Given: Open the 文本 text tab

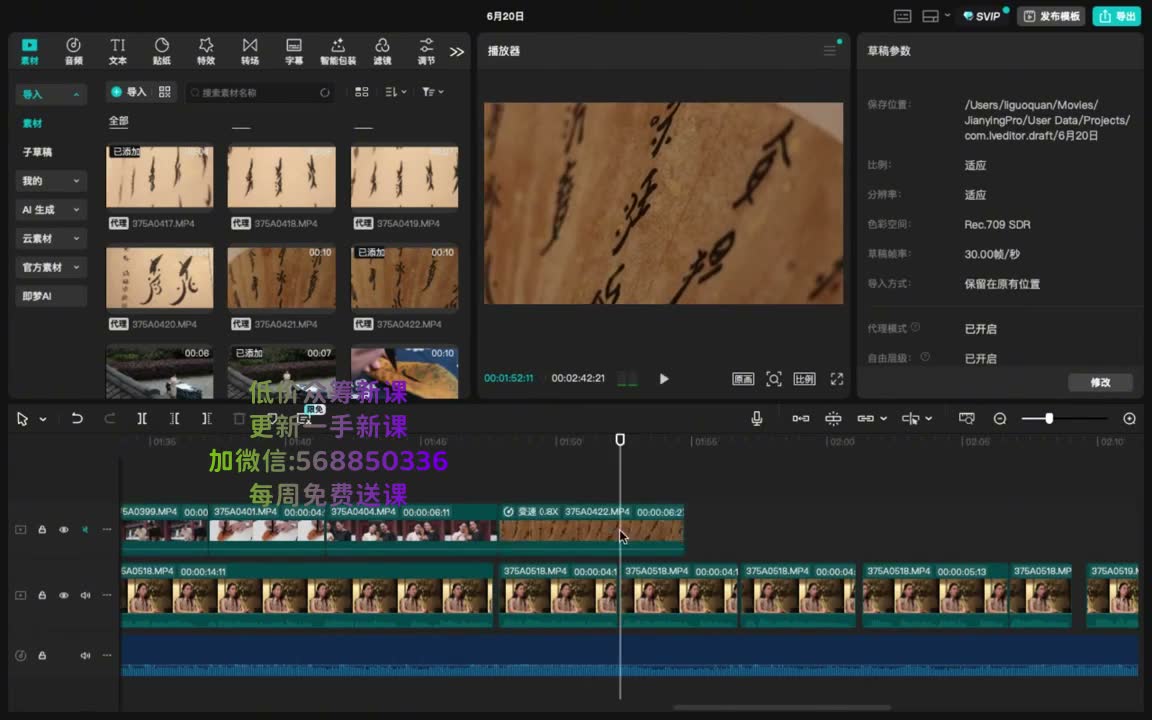Looking at the screenshot, I should (118, 51).
